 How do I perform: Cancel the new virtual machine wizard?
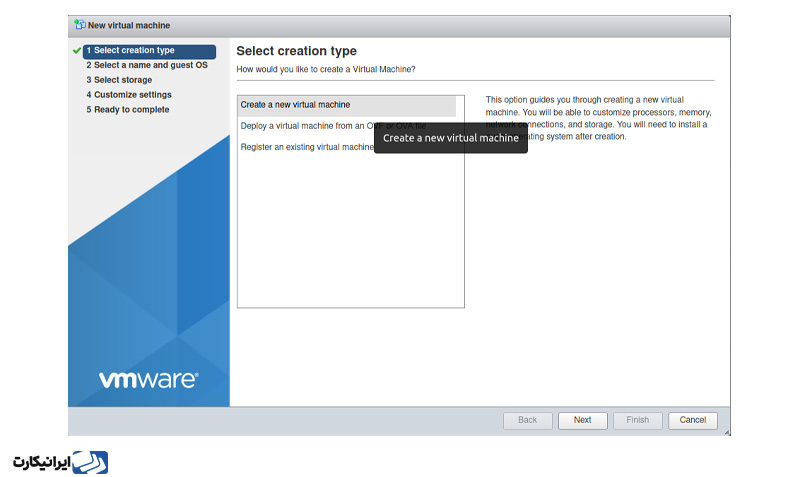coord(693,420)
